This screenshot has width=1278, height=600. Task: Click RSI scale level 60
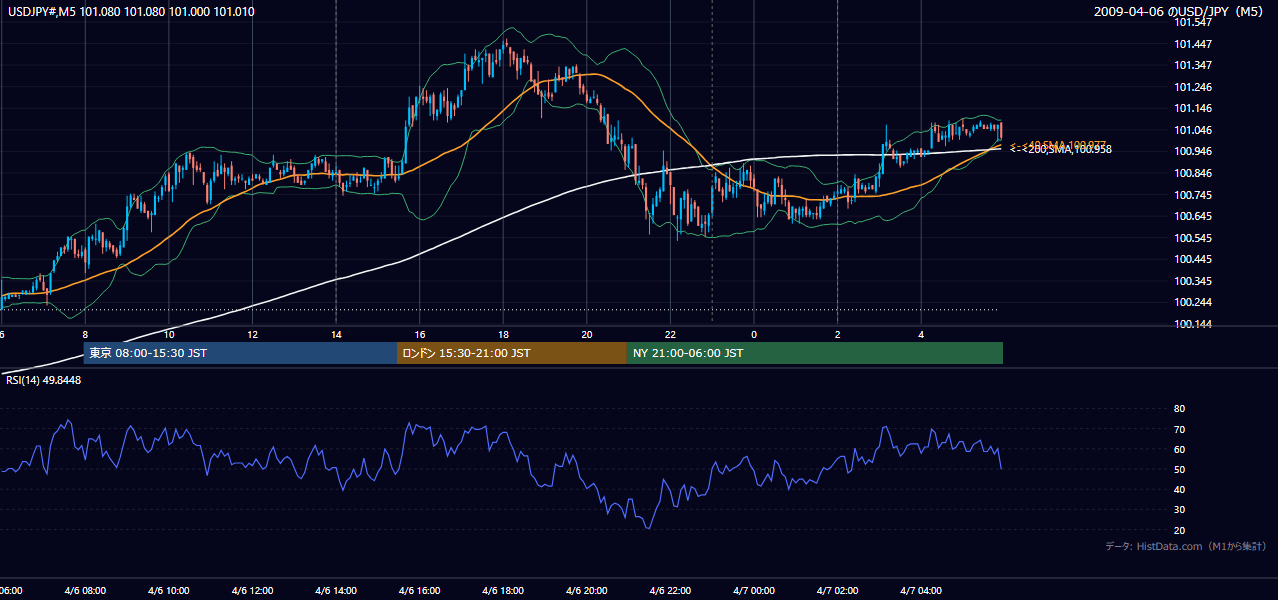pyautogui.click(x=1179, y=449)
